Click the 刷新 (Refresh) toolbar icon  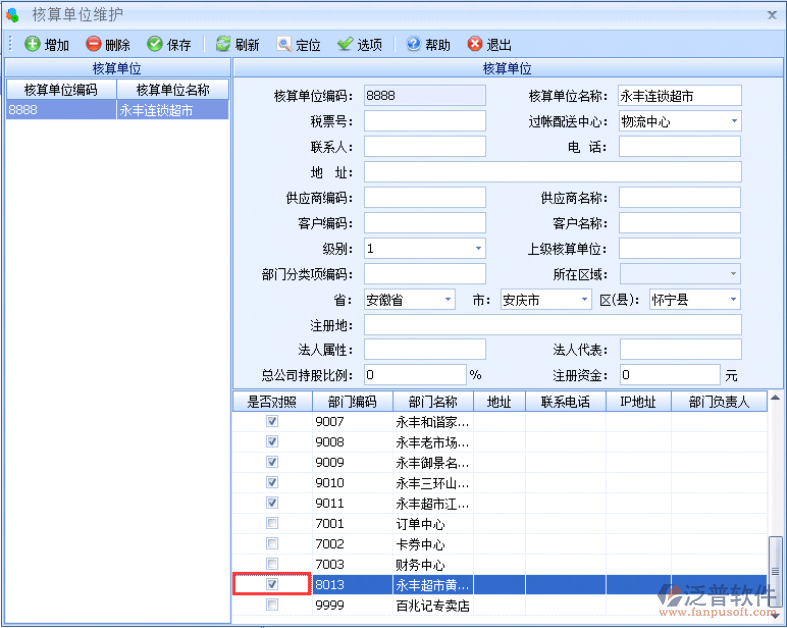pos(224,44)
